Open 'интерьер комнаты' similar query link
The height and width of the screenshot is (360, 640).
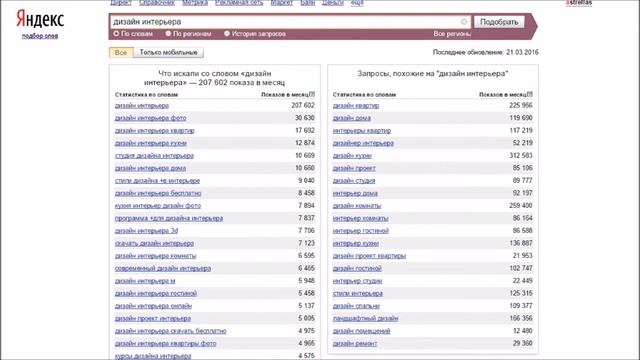click(x=360, y=218)
